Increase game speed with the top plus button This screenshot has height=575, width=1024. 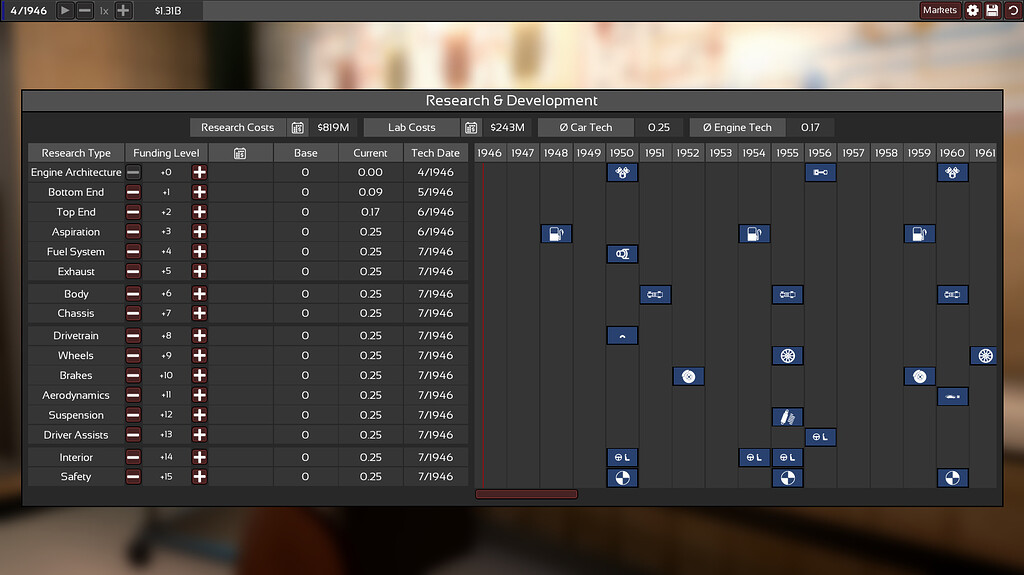coord(123,10)
